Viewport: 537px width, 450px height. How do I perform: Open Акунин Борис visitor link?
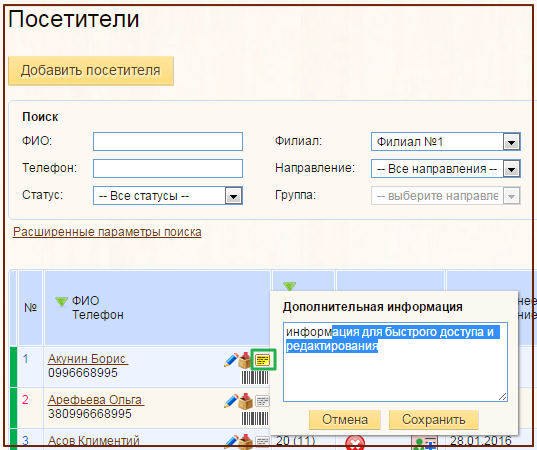click(88, 359)
